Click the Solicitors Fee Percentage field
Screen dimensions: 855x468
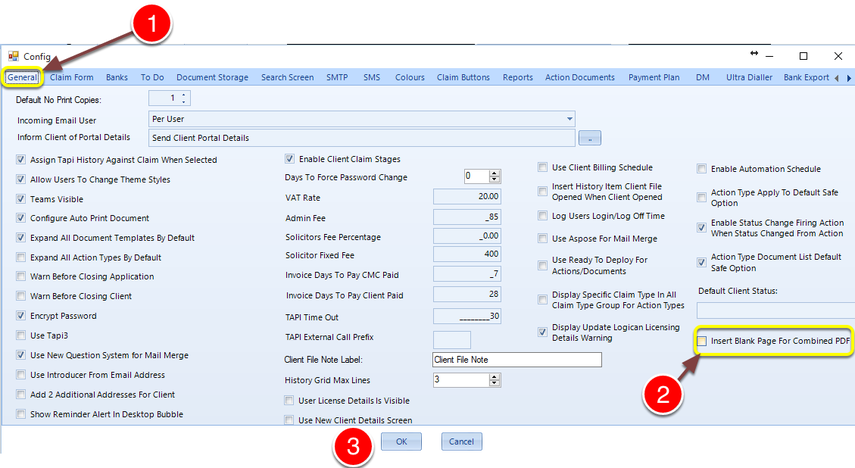pos(467,236)
